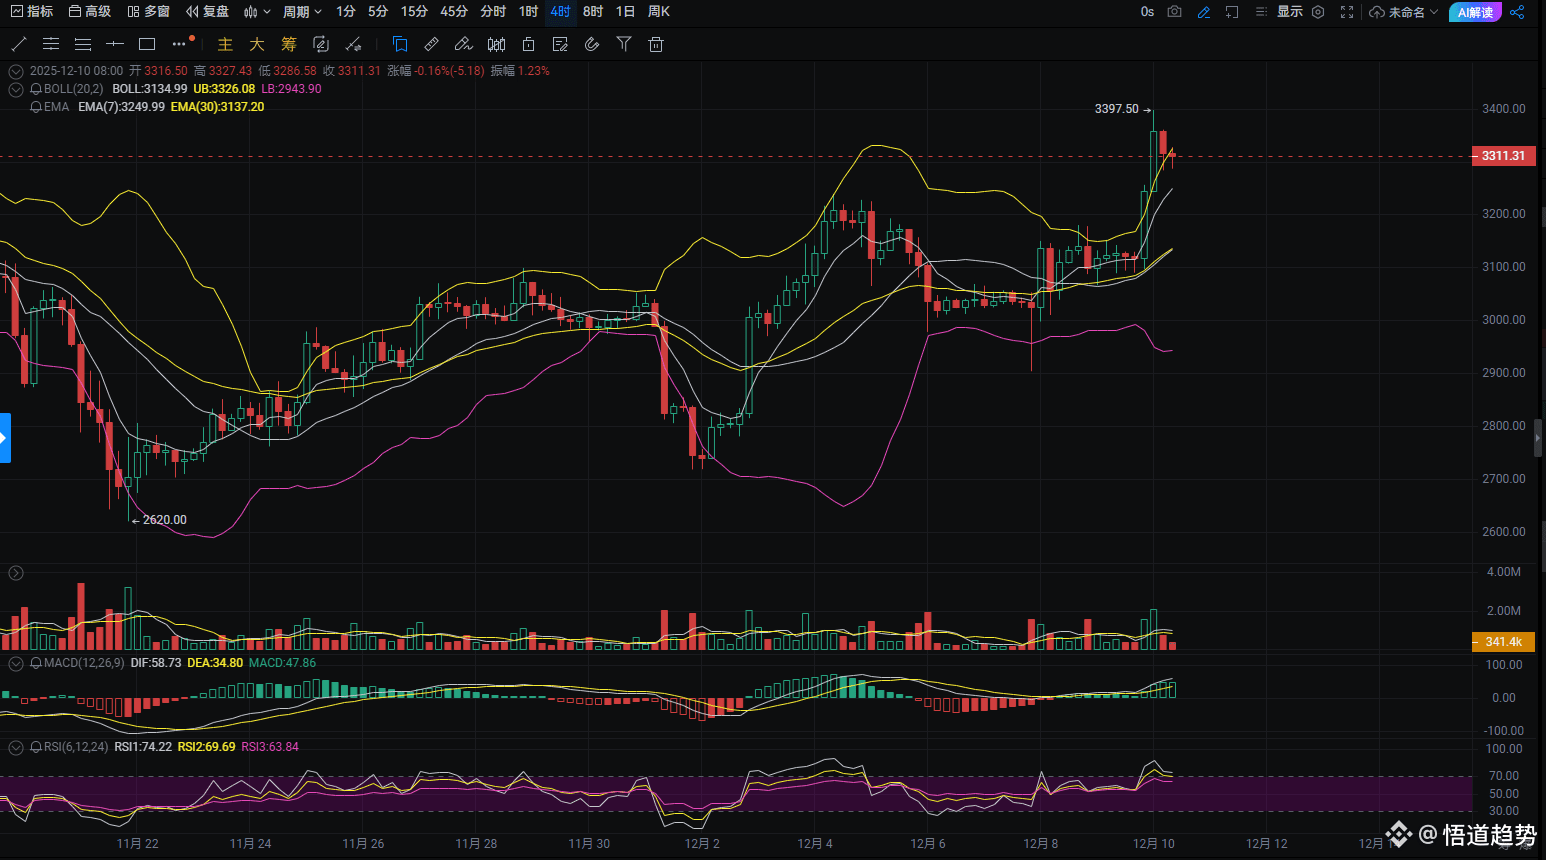Image resolution: width=1546 pixels, height=860 pixels.
Task: Click the 3311.31 current price label
Action: tap(1503, 156)
